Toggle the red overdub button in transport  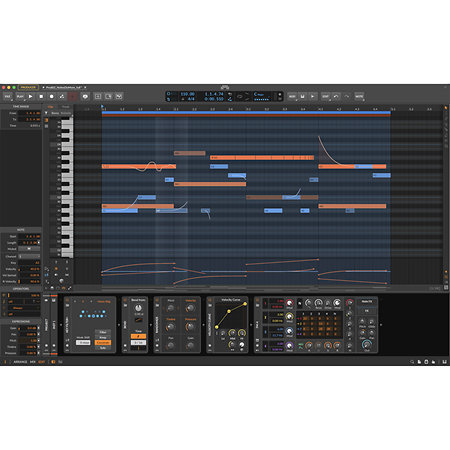[73, 96]
